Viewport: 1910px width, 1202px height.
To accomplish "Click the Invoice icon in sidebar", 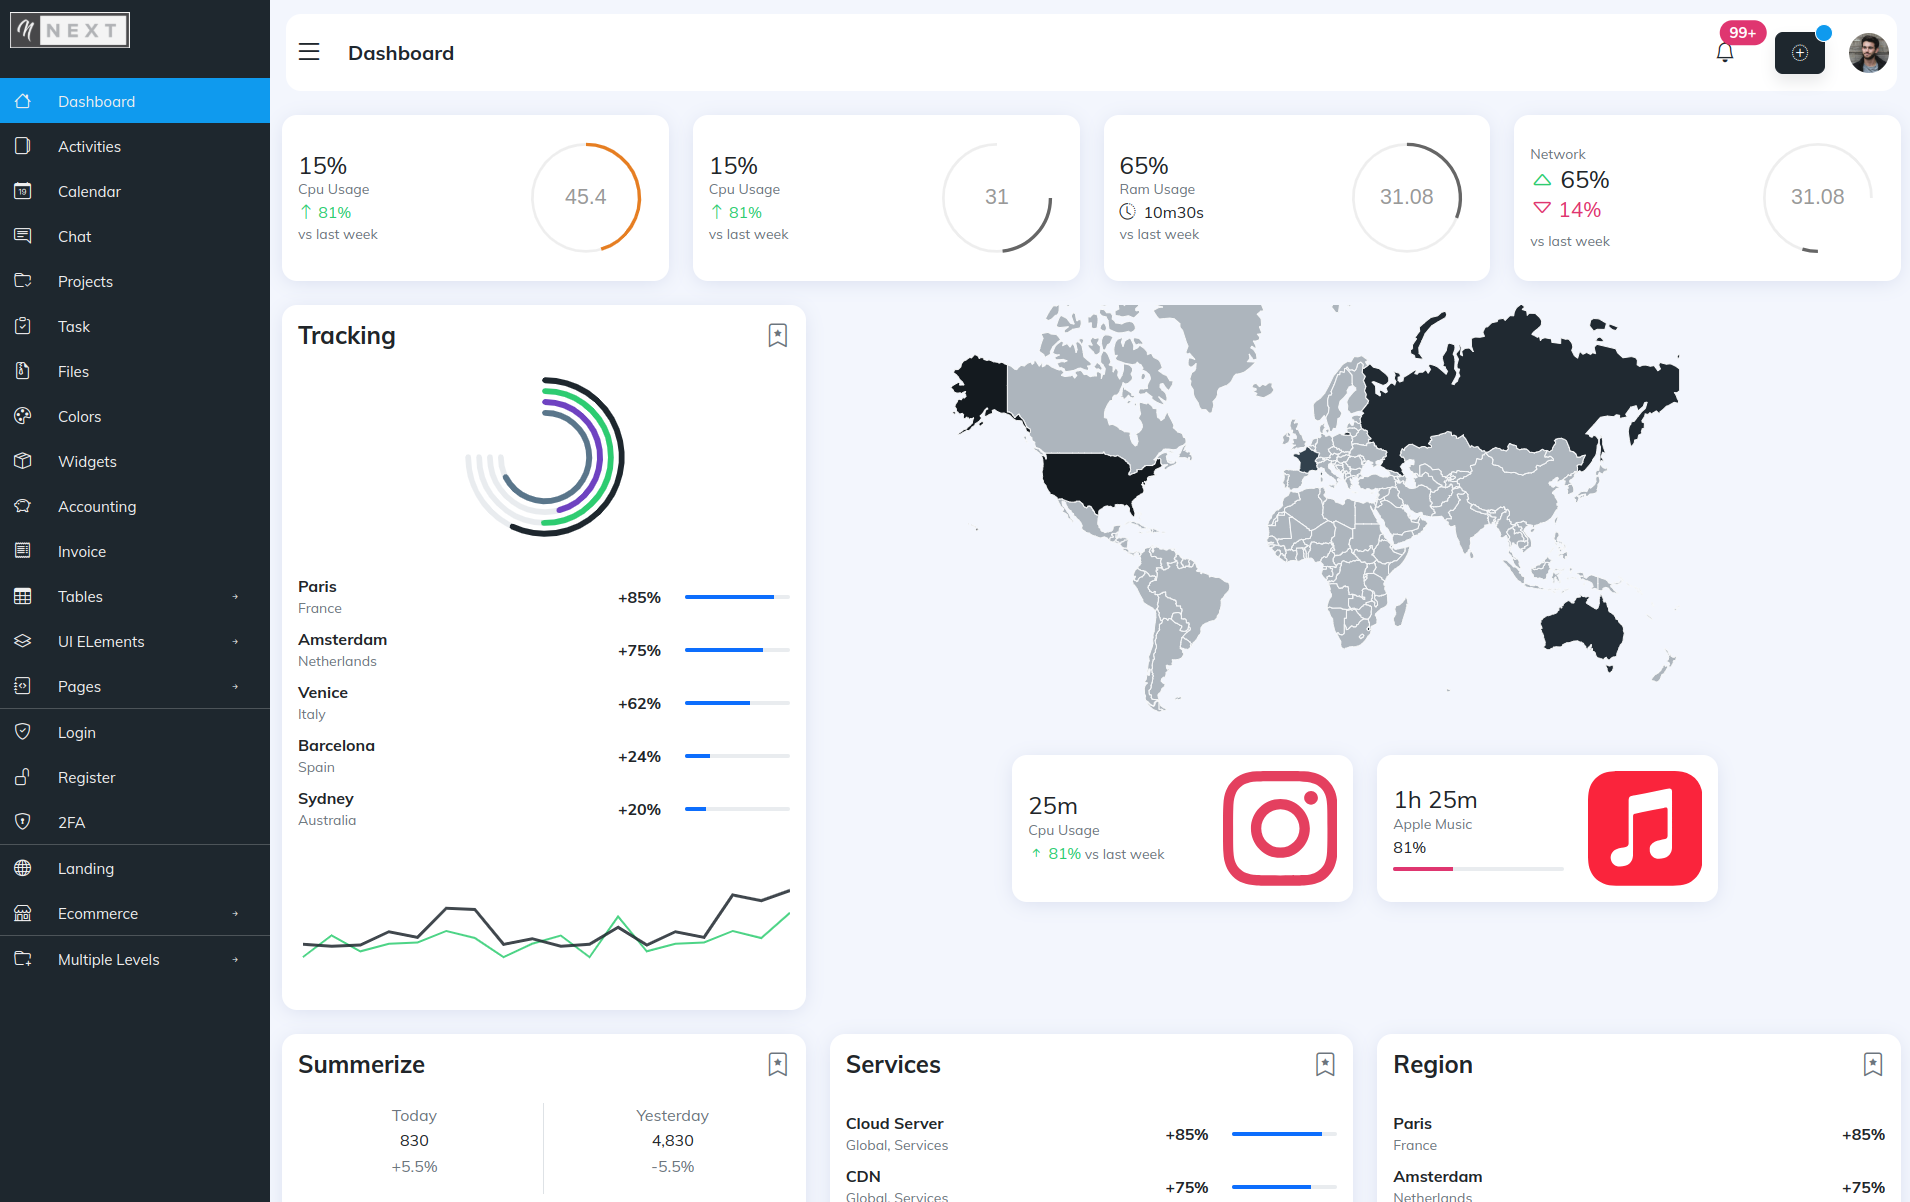I will [23, 551].
